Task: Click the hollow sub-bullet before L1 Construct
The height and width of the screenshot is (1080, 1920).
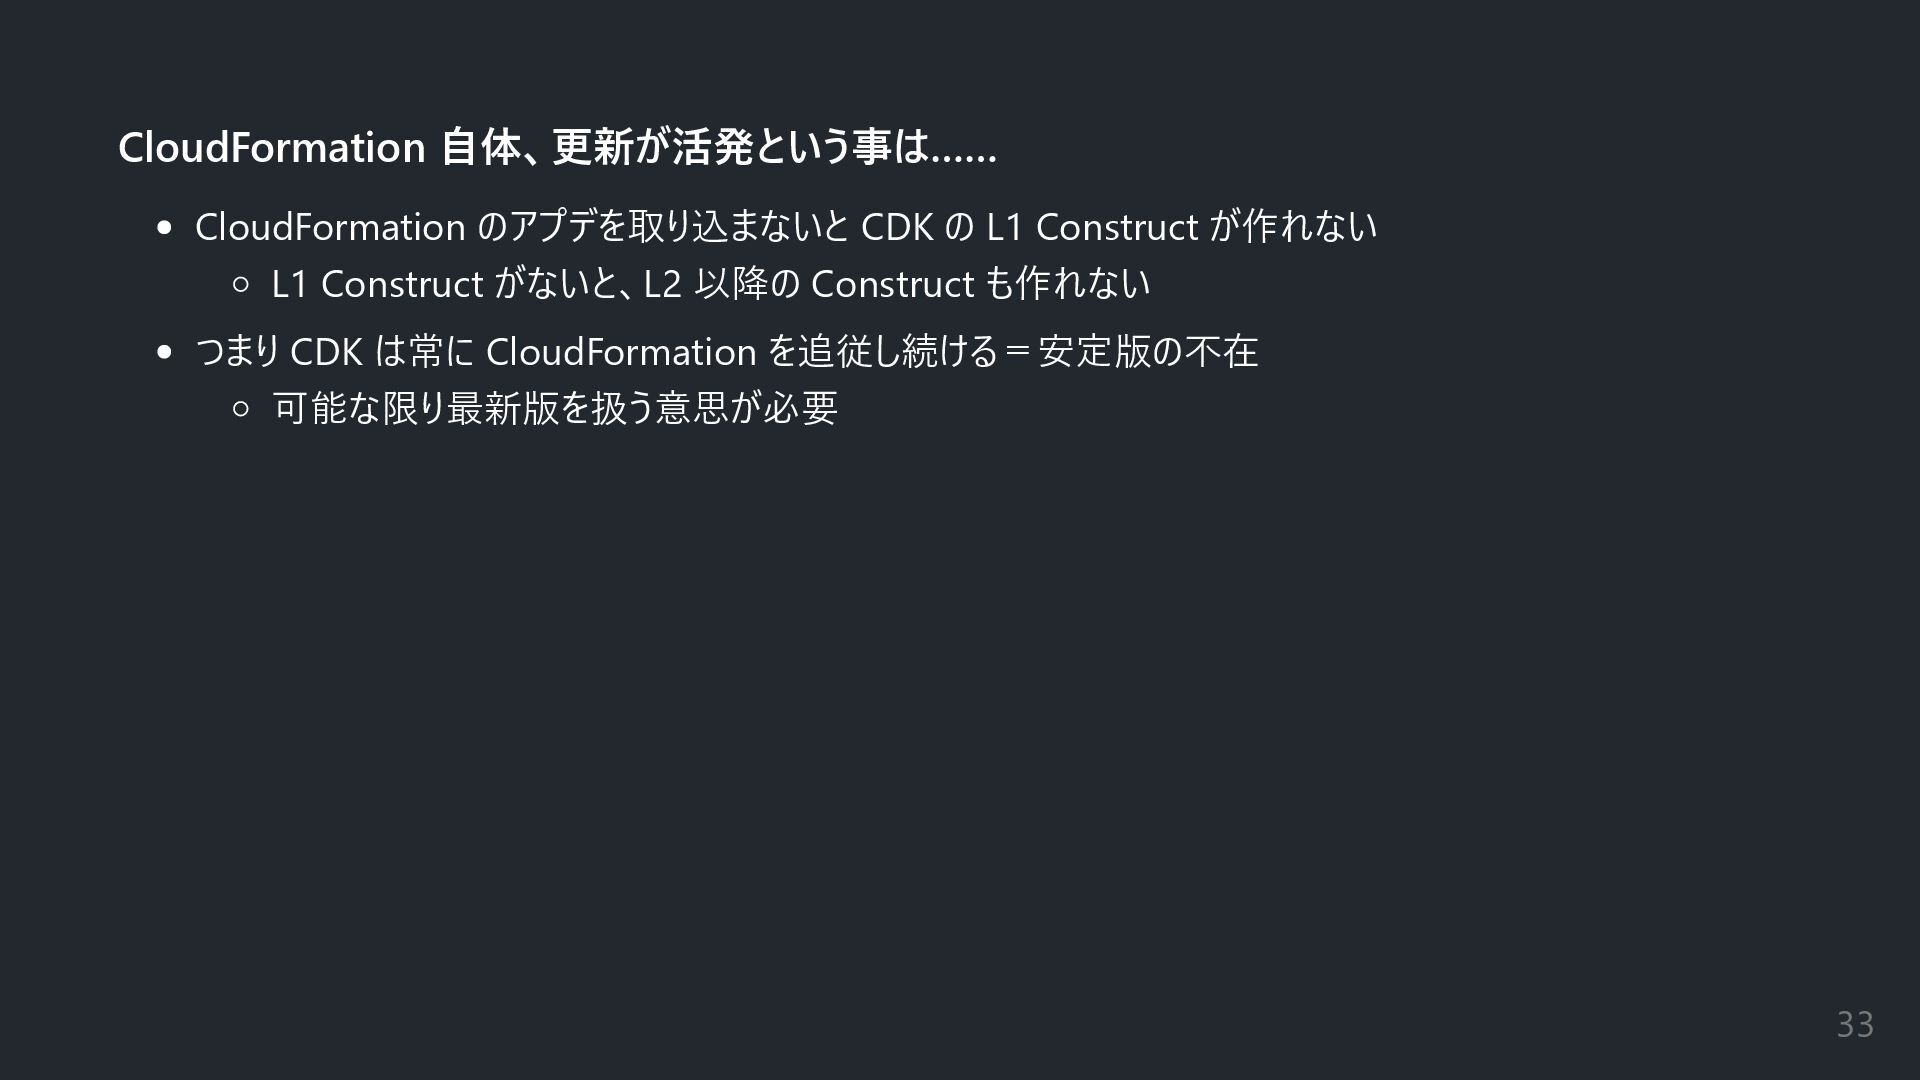Action: pyautogui.click(x=240, y=285)
